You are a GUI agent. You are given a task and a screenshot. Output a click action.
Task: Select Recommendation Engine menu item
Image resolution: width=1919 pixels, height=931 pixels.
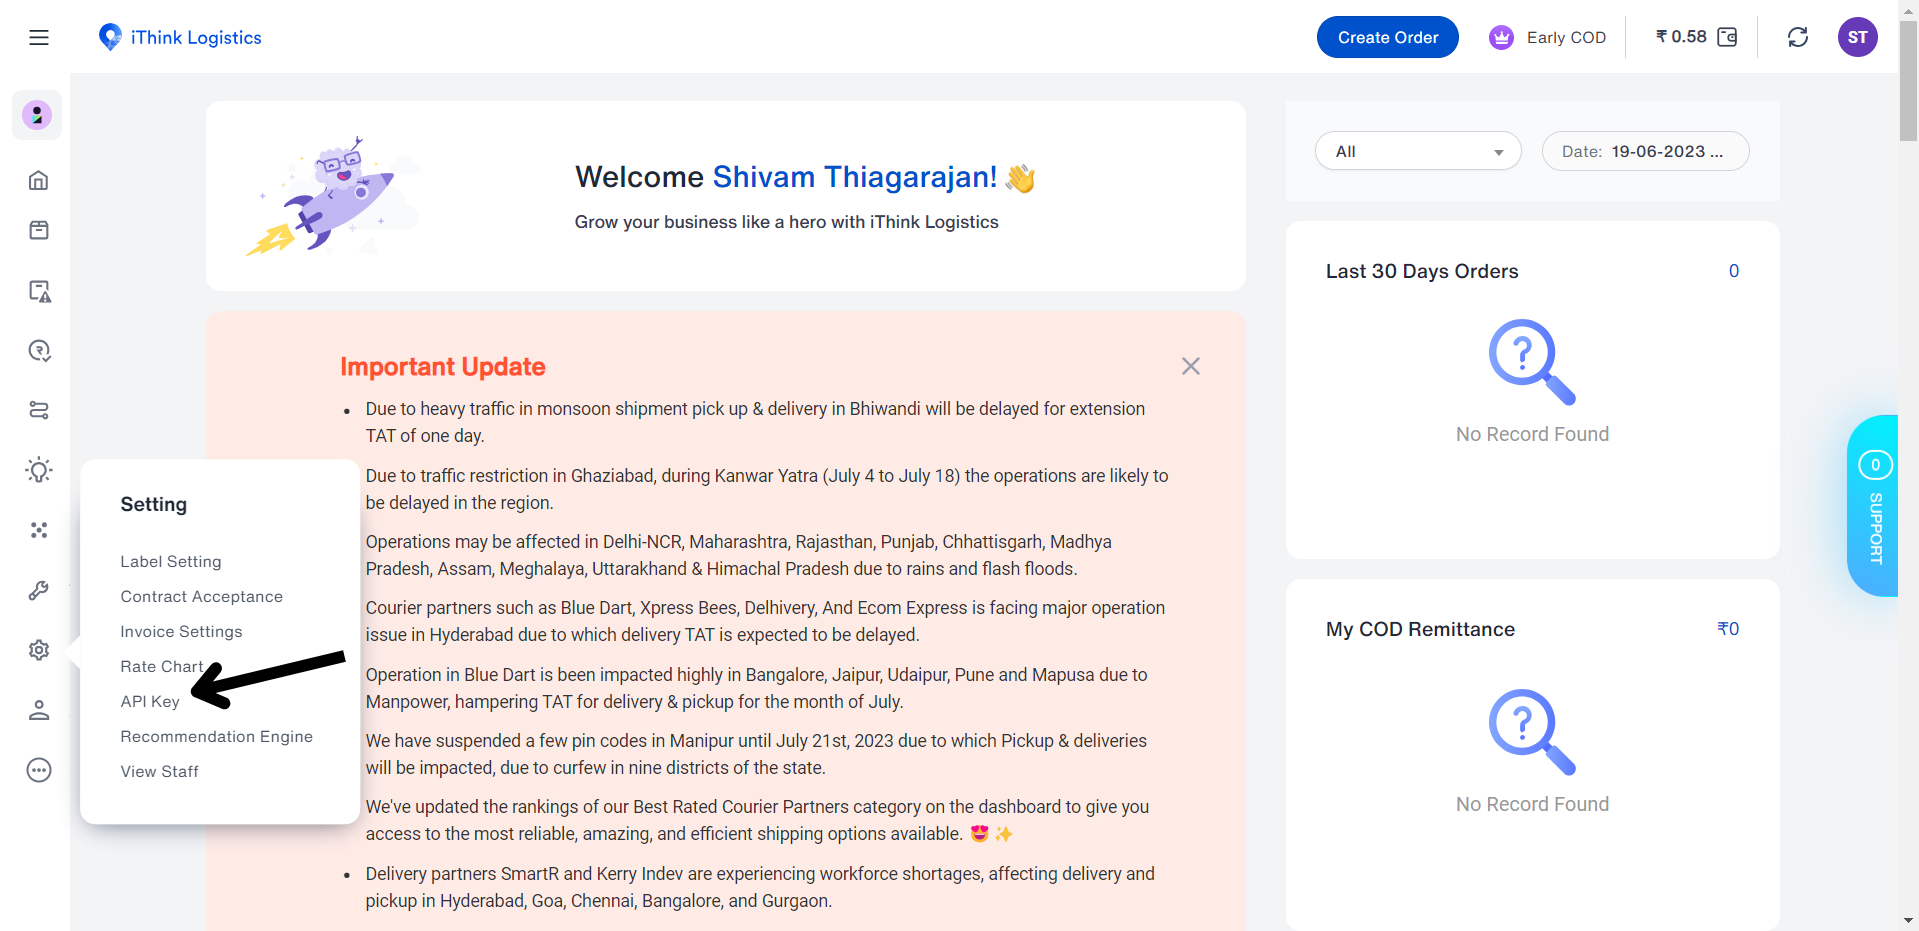coord(217,737)
